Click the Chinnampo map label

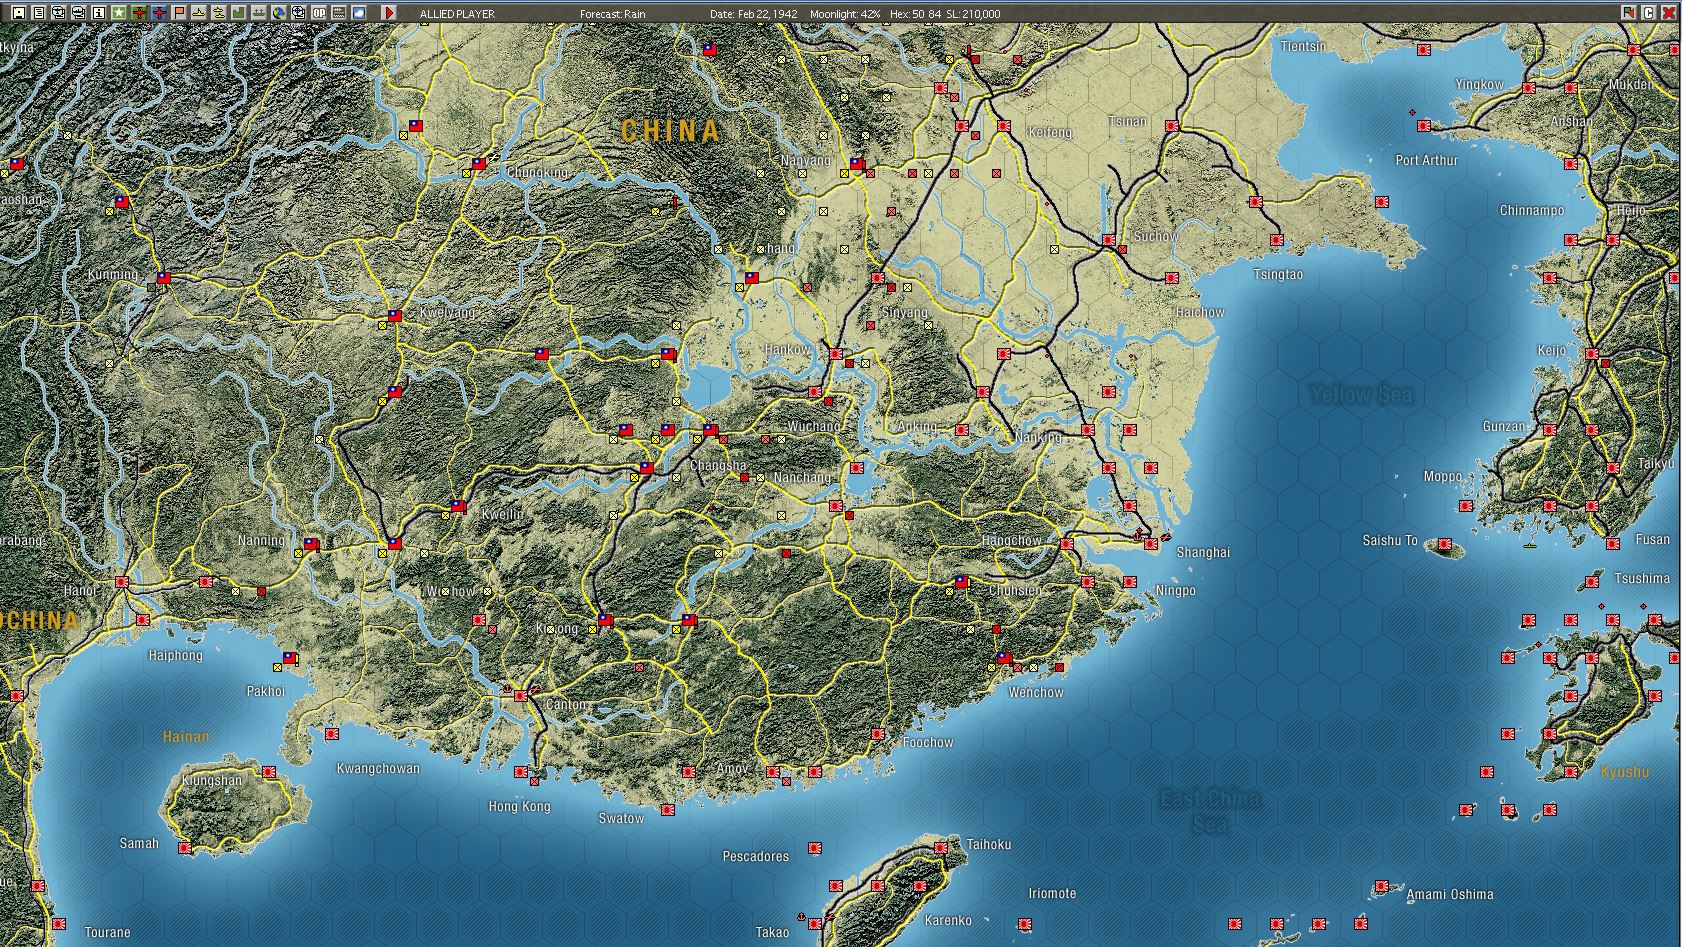pos(1532,210)
